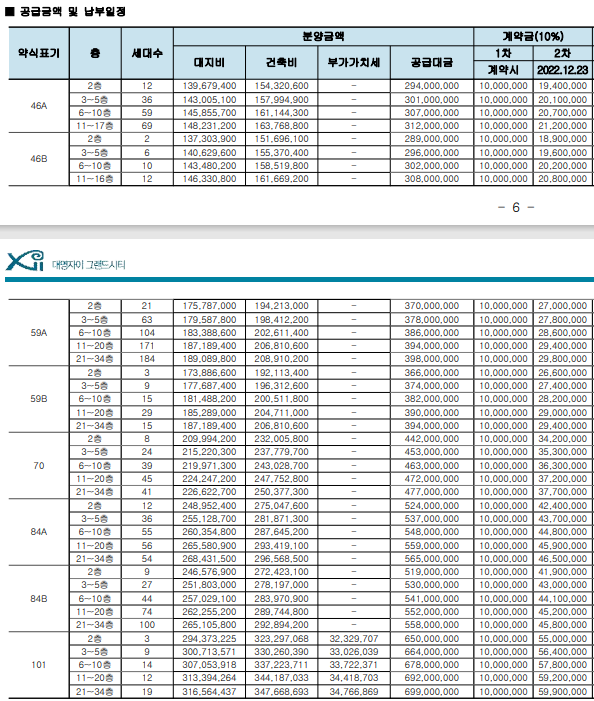Click construction cost 192,113,400
Image resolution: width=594 pixels, height=701 pixels.
(x=282, y=373)
